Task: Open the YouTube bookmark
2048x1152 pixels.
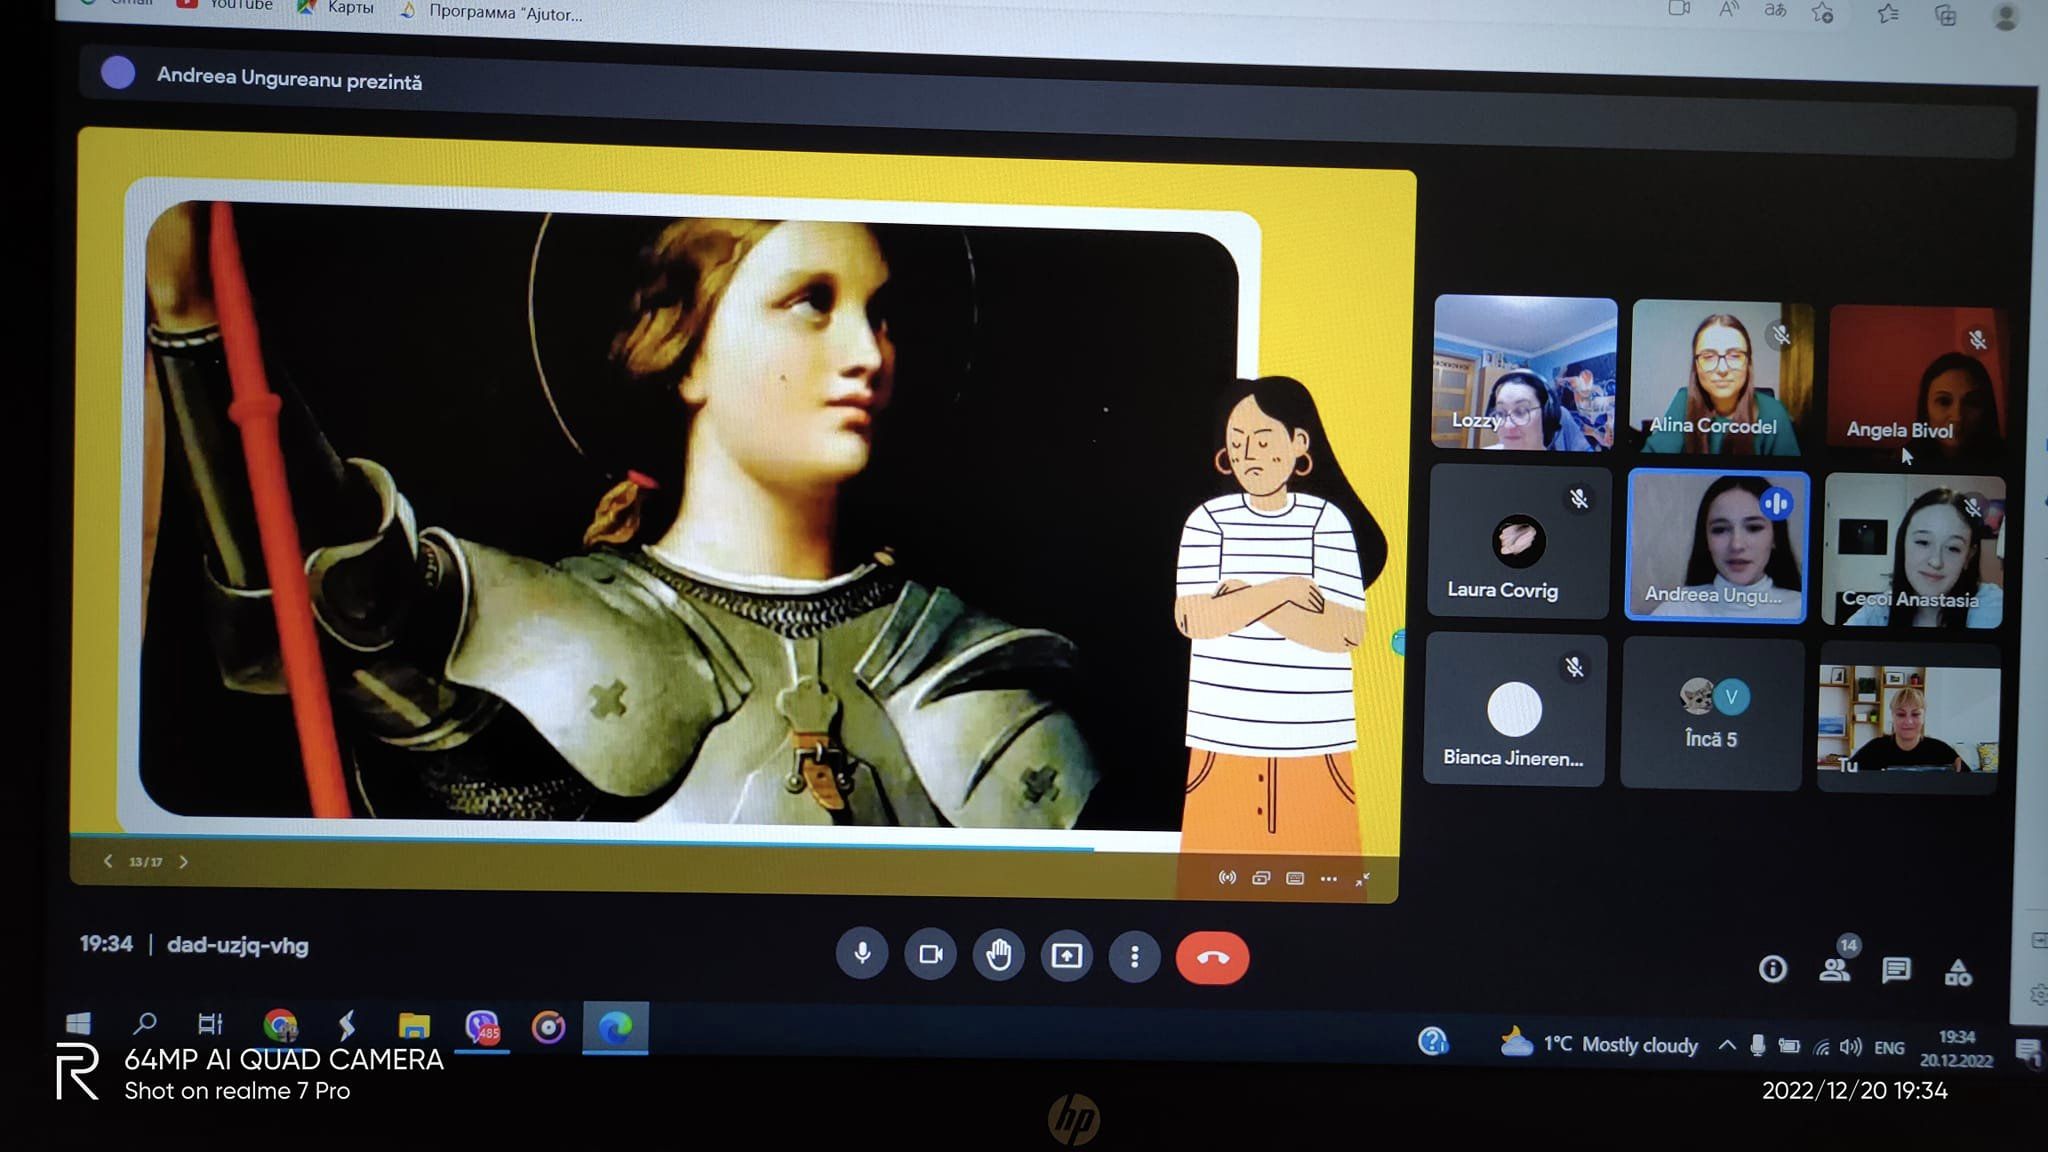Action: pos(226,5)
